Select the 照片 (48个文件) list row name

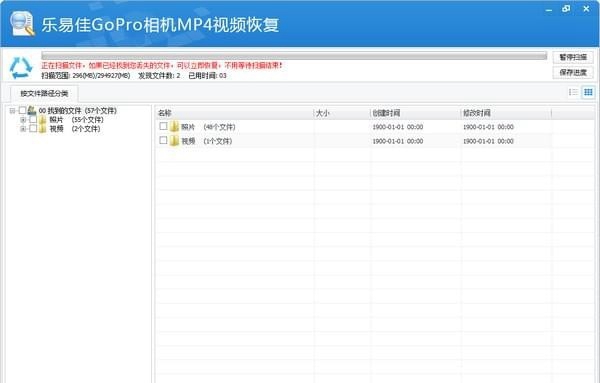[x=208, y=127]
